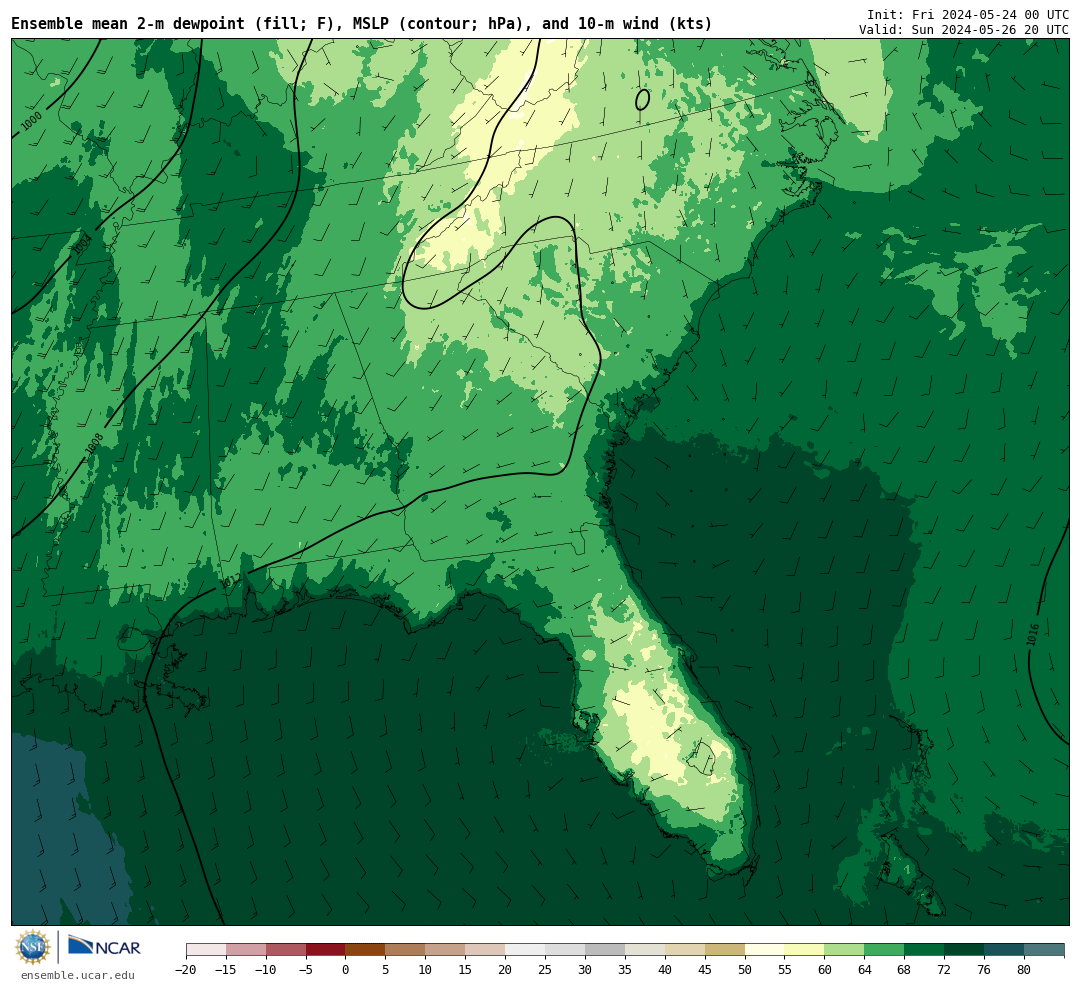
Task: Click the 1016 hPa contour label
Action: click(x=1032, y=635)
